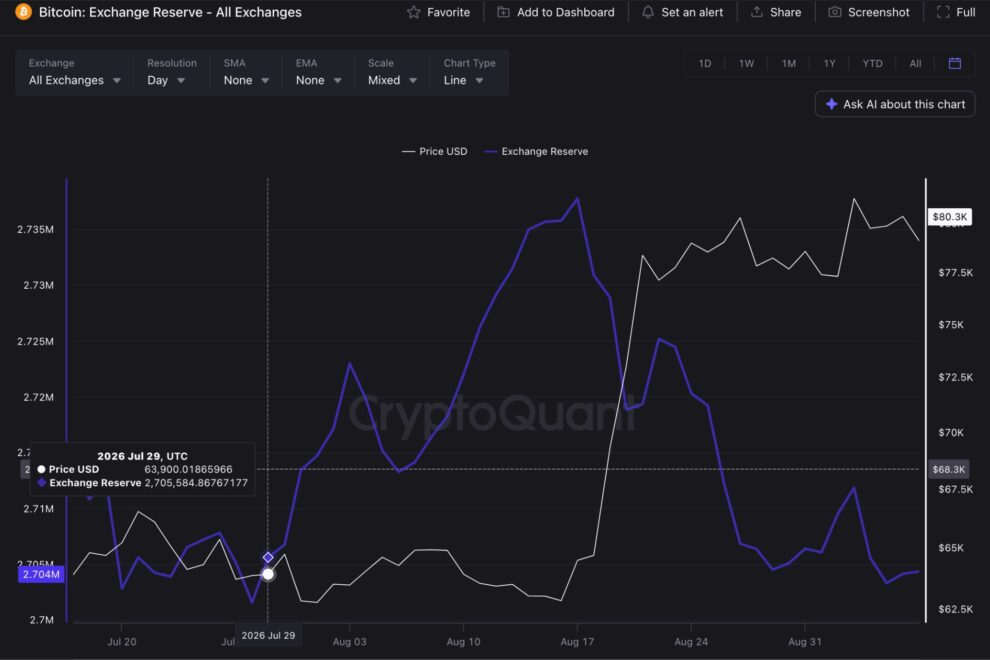Click the 2.72M left axis label

[x=39, y=397]
